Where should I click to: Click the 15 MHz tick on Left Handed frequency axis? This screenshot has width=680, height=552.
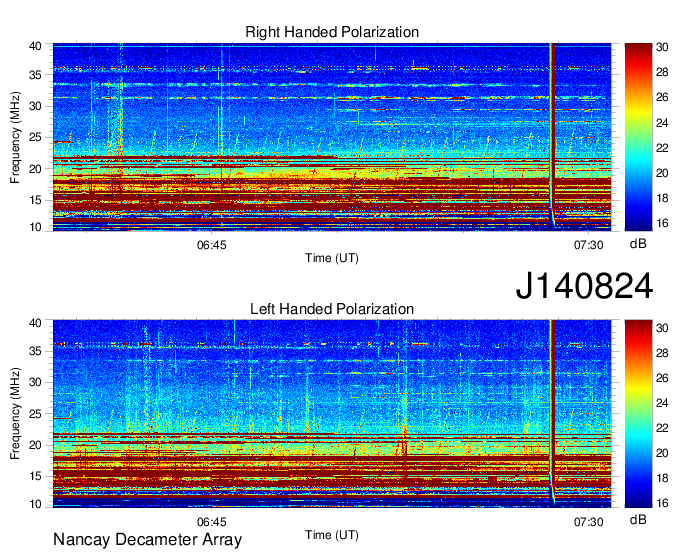35,477
